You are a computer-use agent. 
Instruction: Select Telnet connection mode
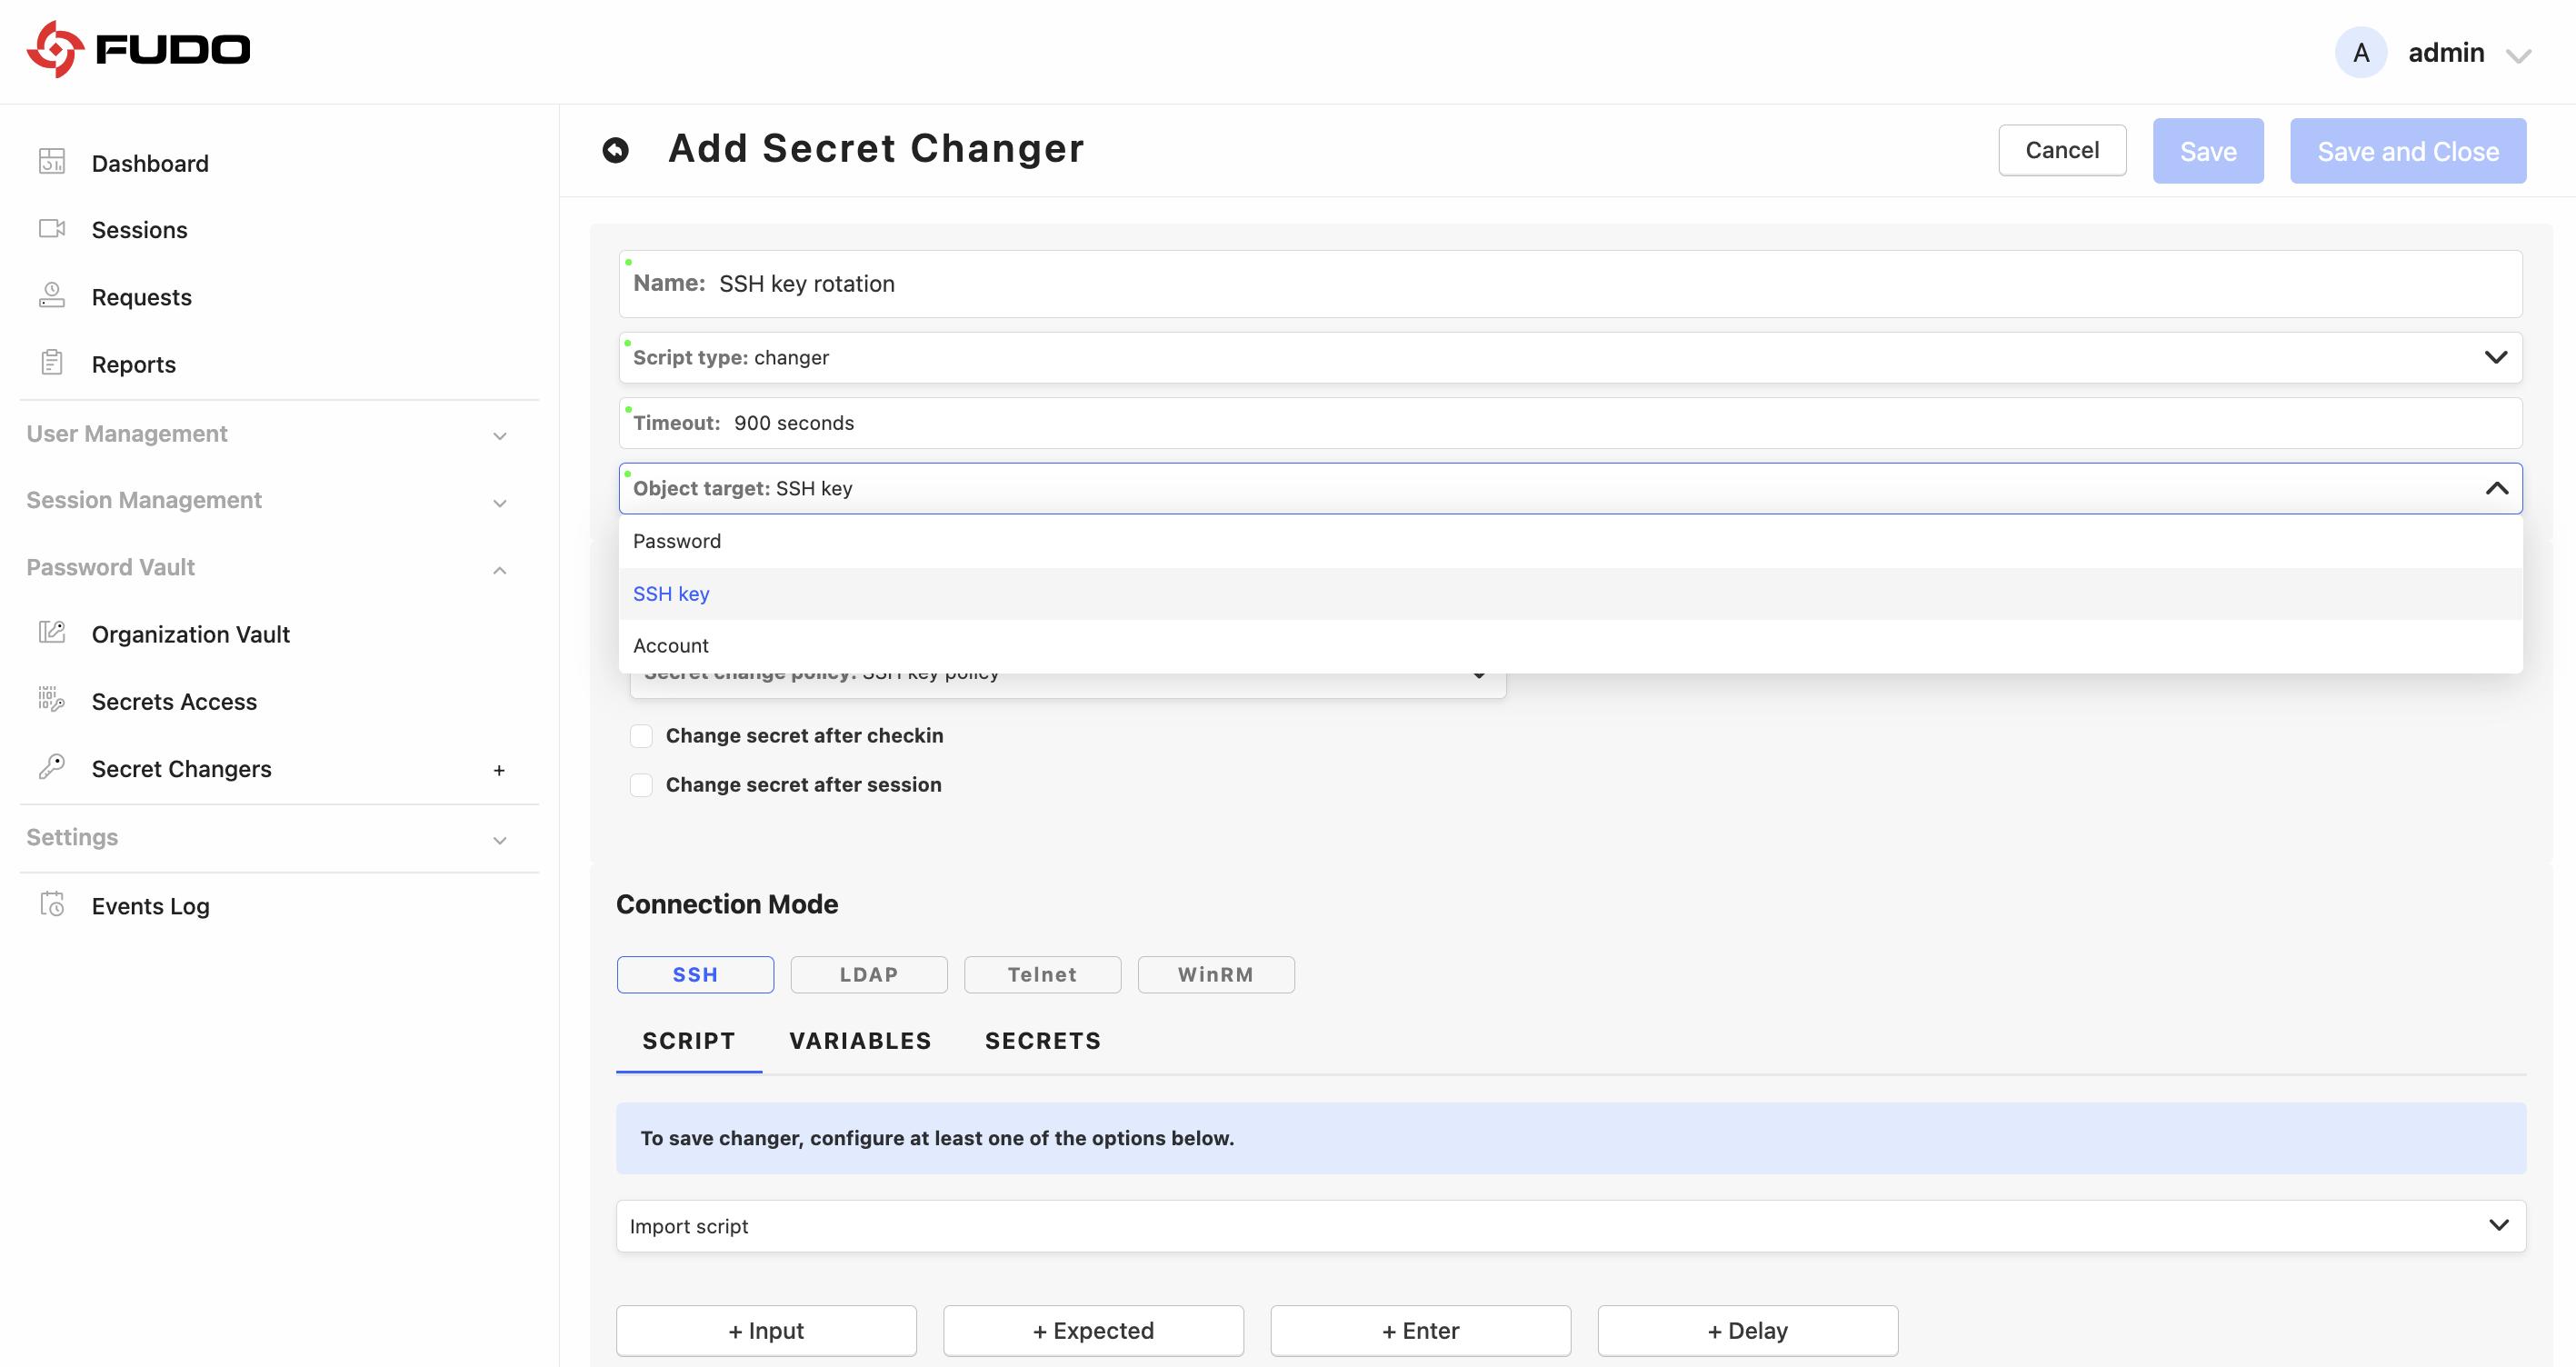coord(1042,974)
